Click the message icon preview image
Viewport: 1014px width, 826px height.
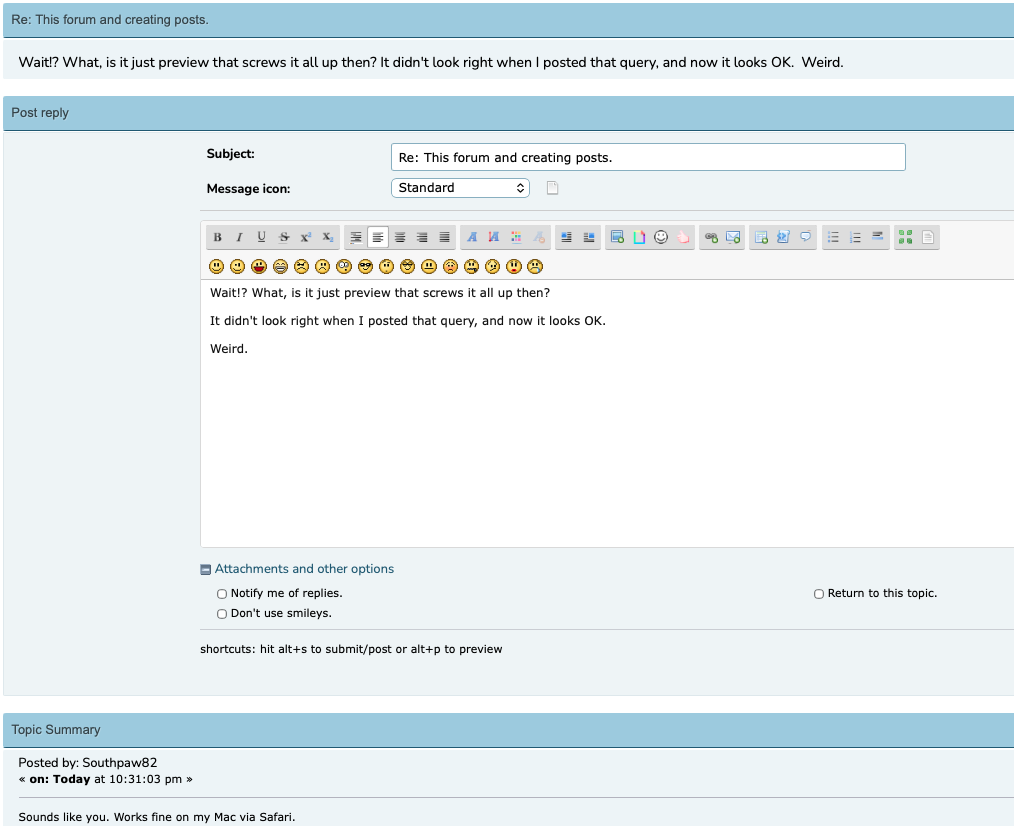coord(552,188)
